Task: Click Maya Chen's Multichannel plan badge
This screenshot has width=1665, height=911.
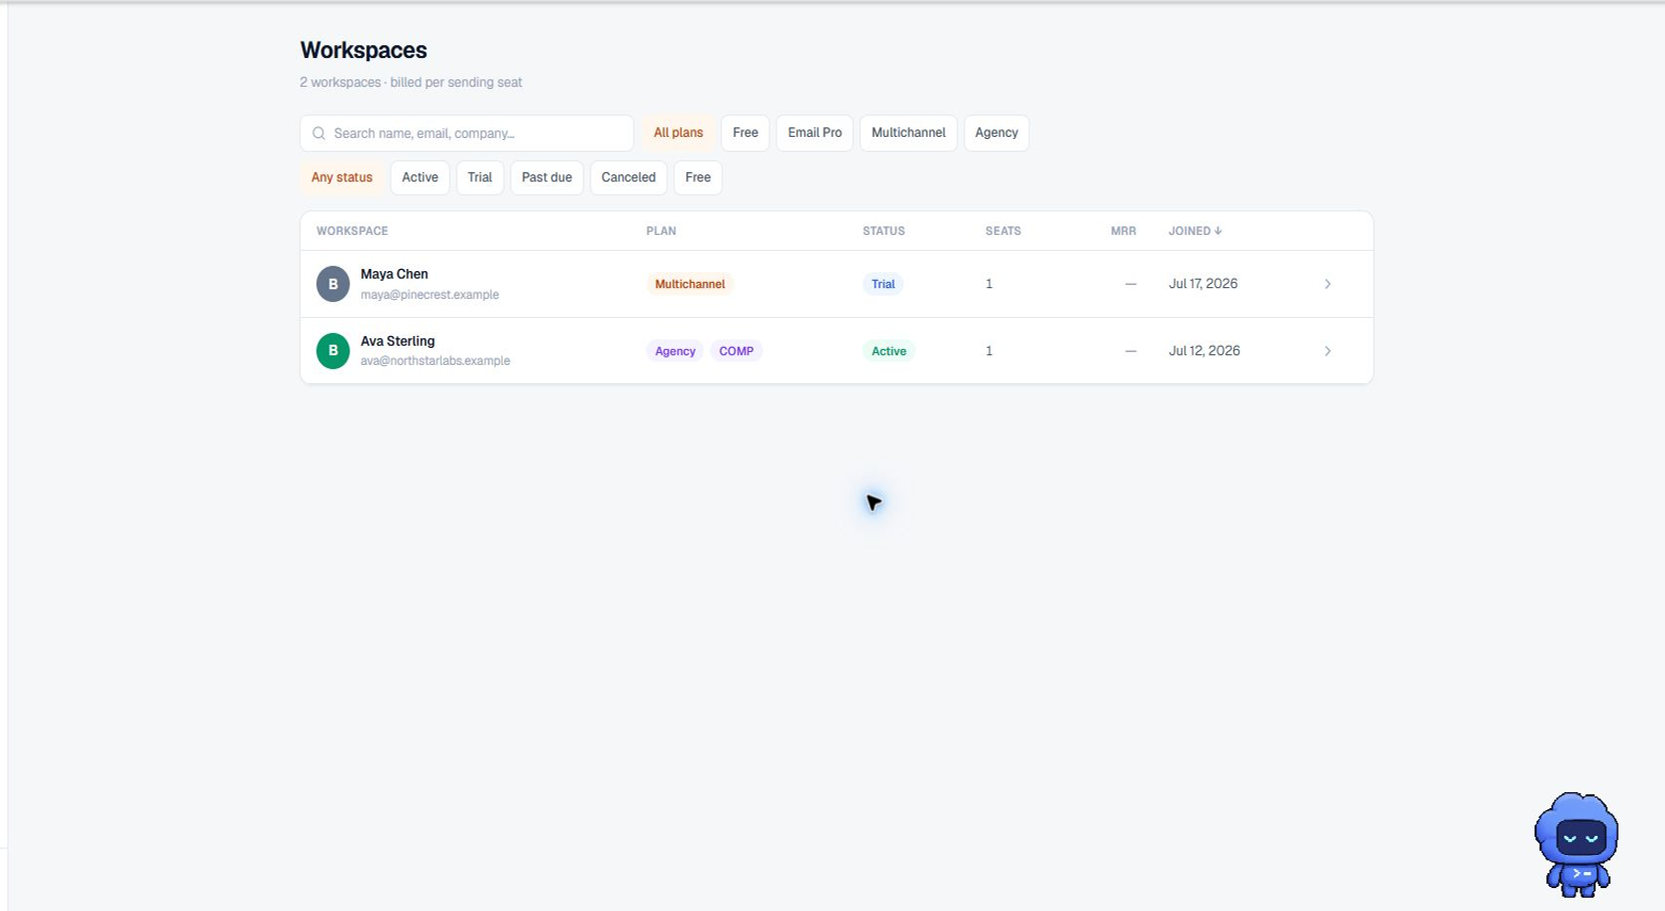Action: click(690, 284)
